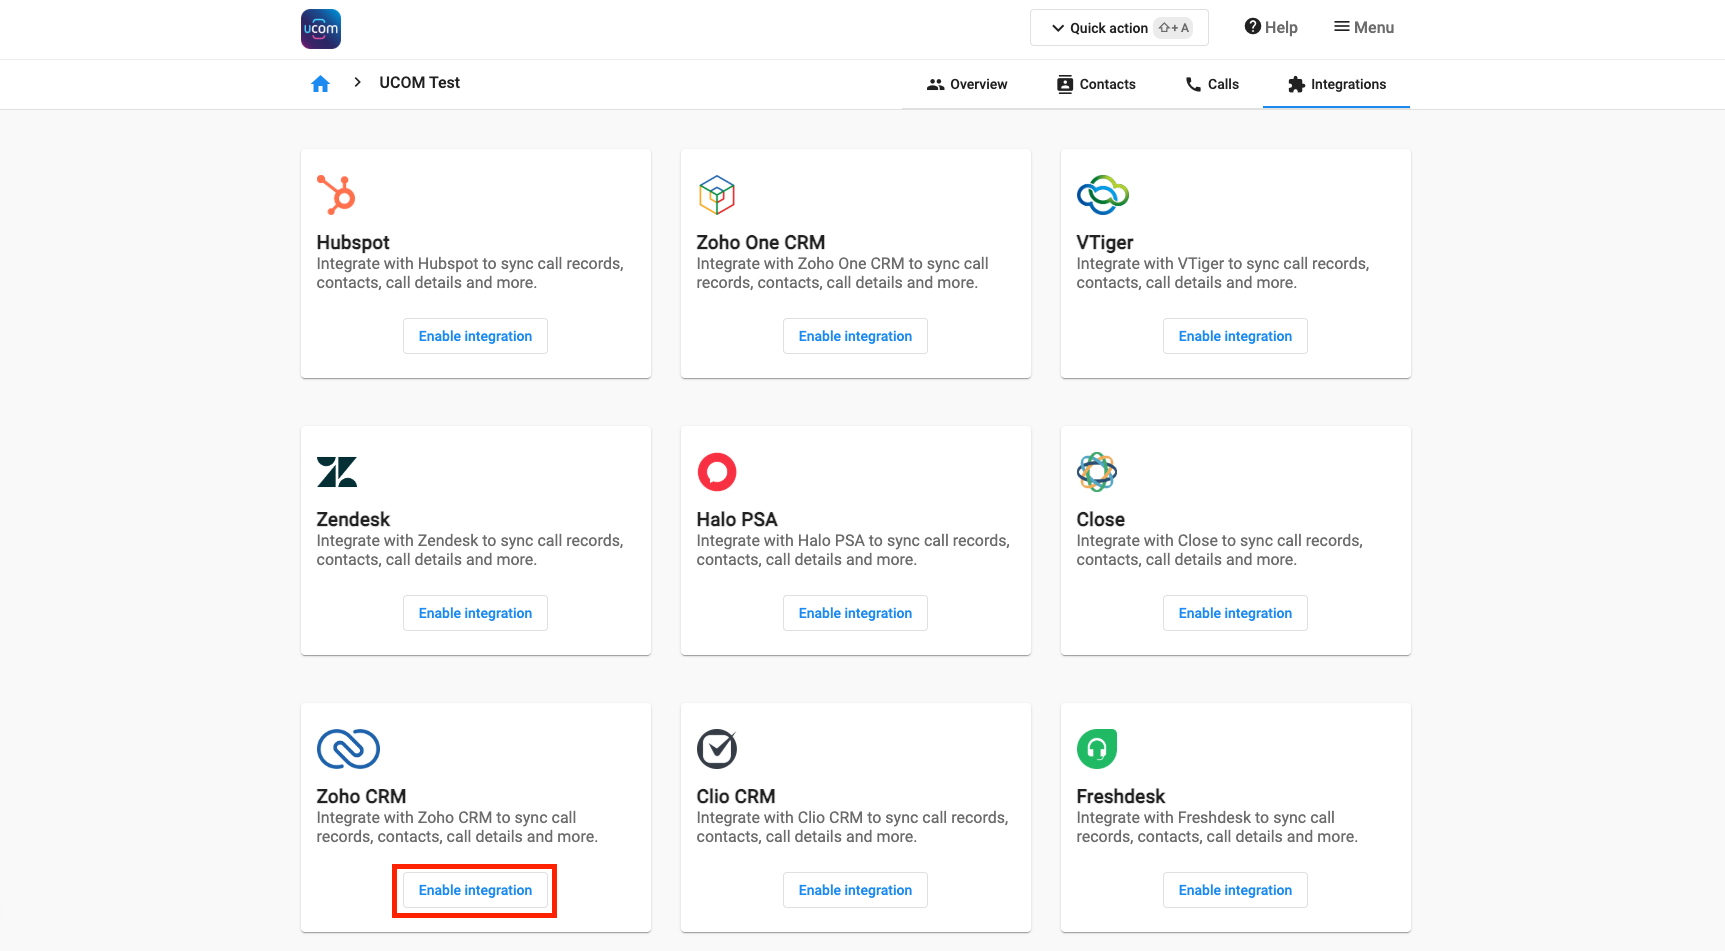Open the Help link
Image resolution: width=1725 pixels, height=951 pixels.
click(1270, 28)
